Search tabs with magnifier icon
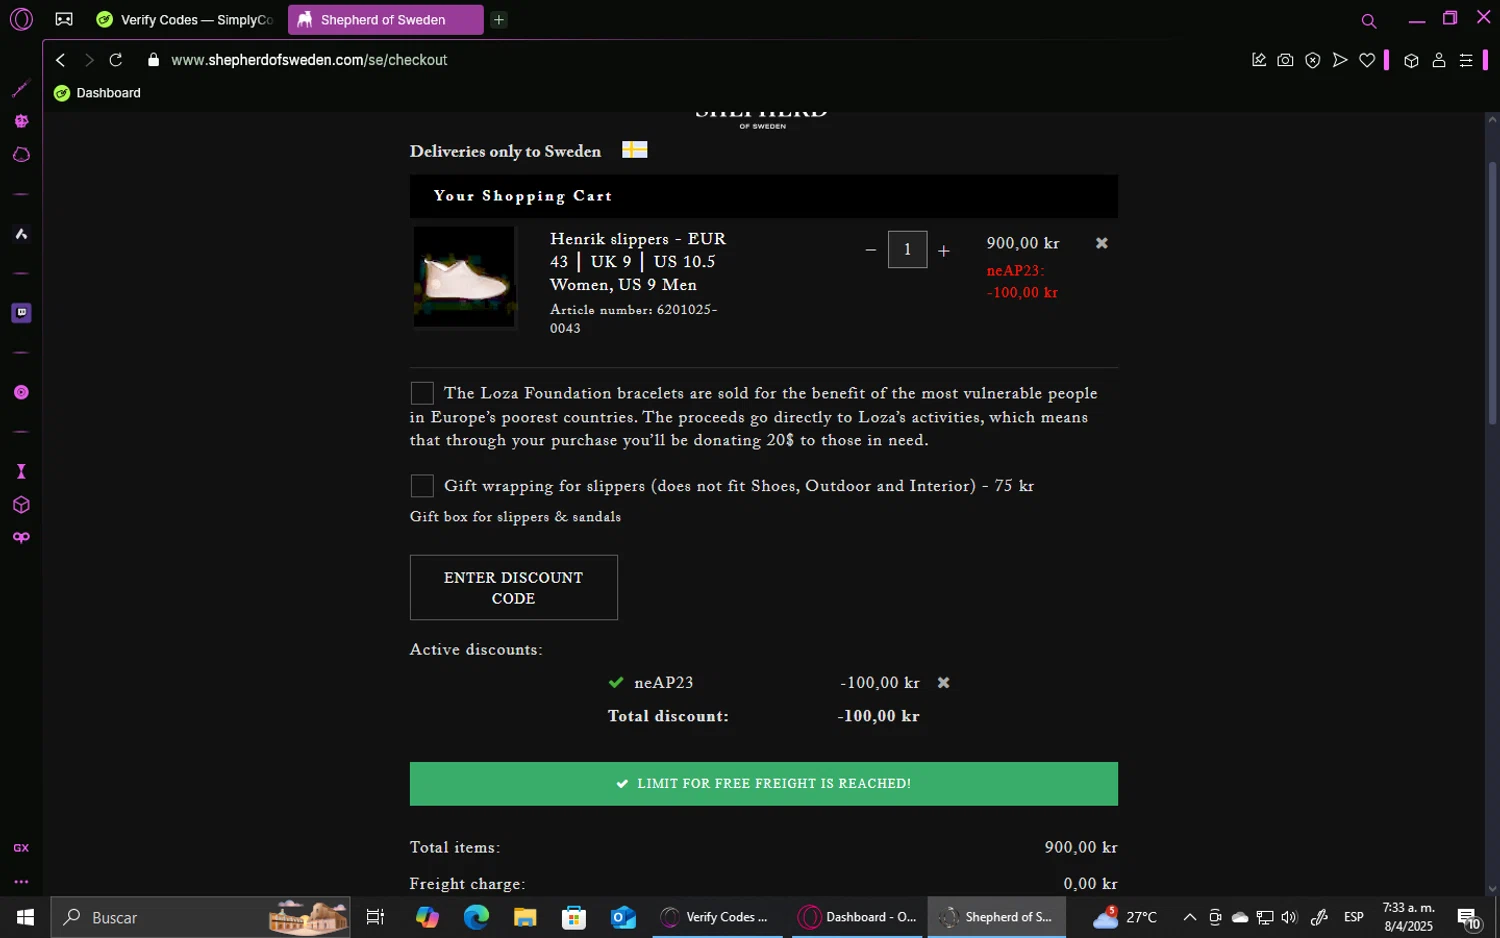Image resolution: width=1500 pixels, height=938 pixels. tap(1369, 20)
